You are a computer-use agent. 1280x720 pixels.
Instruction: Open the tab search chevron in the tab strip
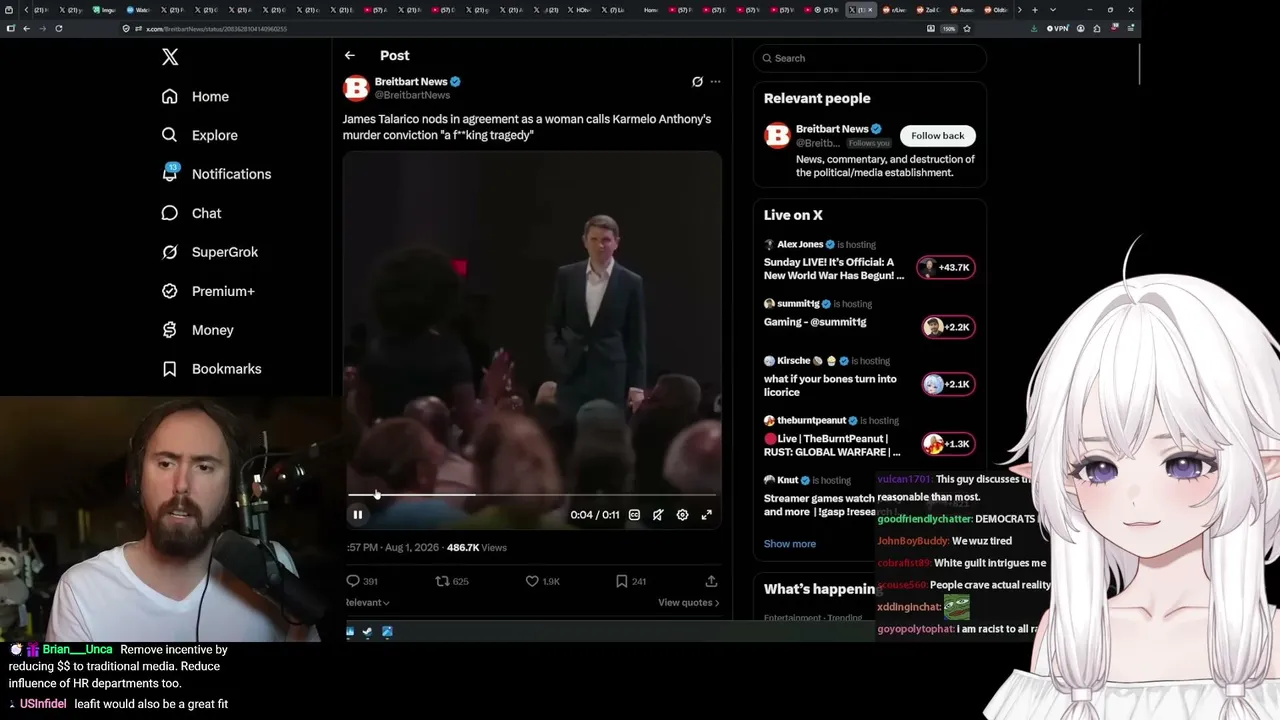tap(1052, 10)
